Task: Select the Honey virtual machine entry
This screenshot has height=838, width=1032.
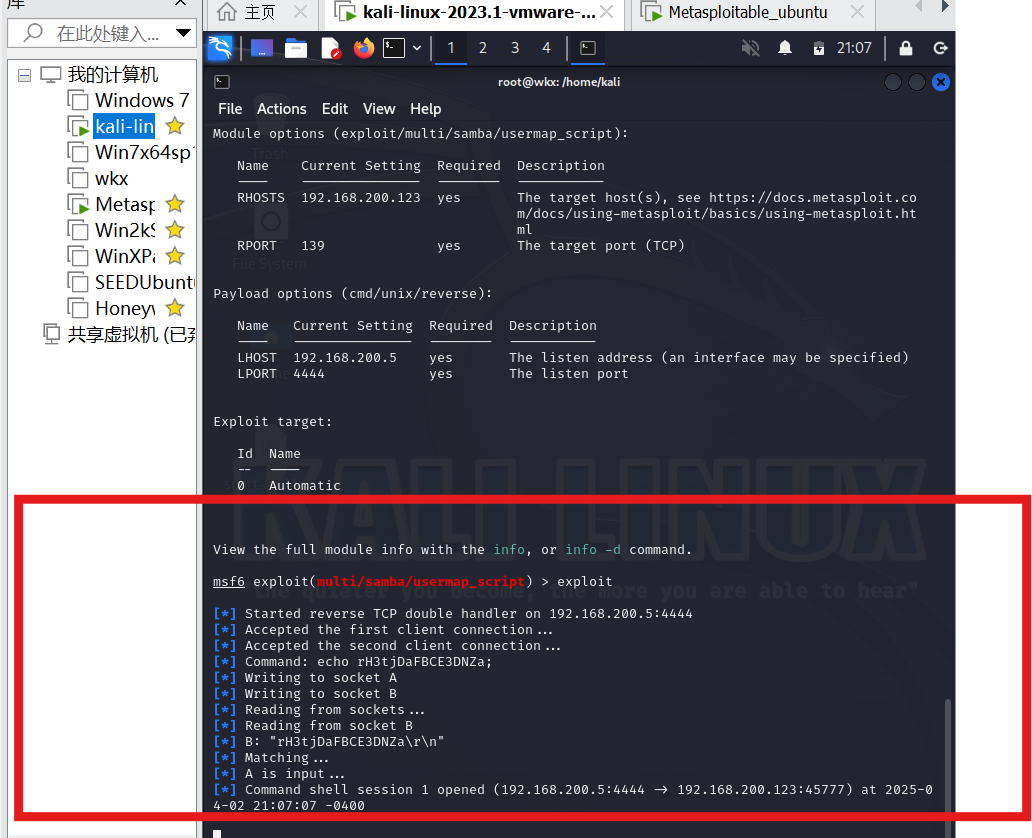Action: coord(125,308)
